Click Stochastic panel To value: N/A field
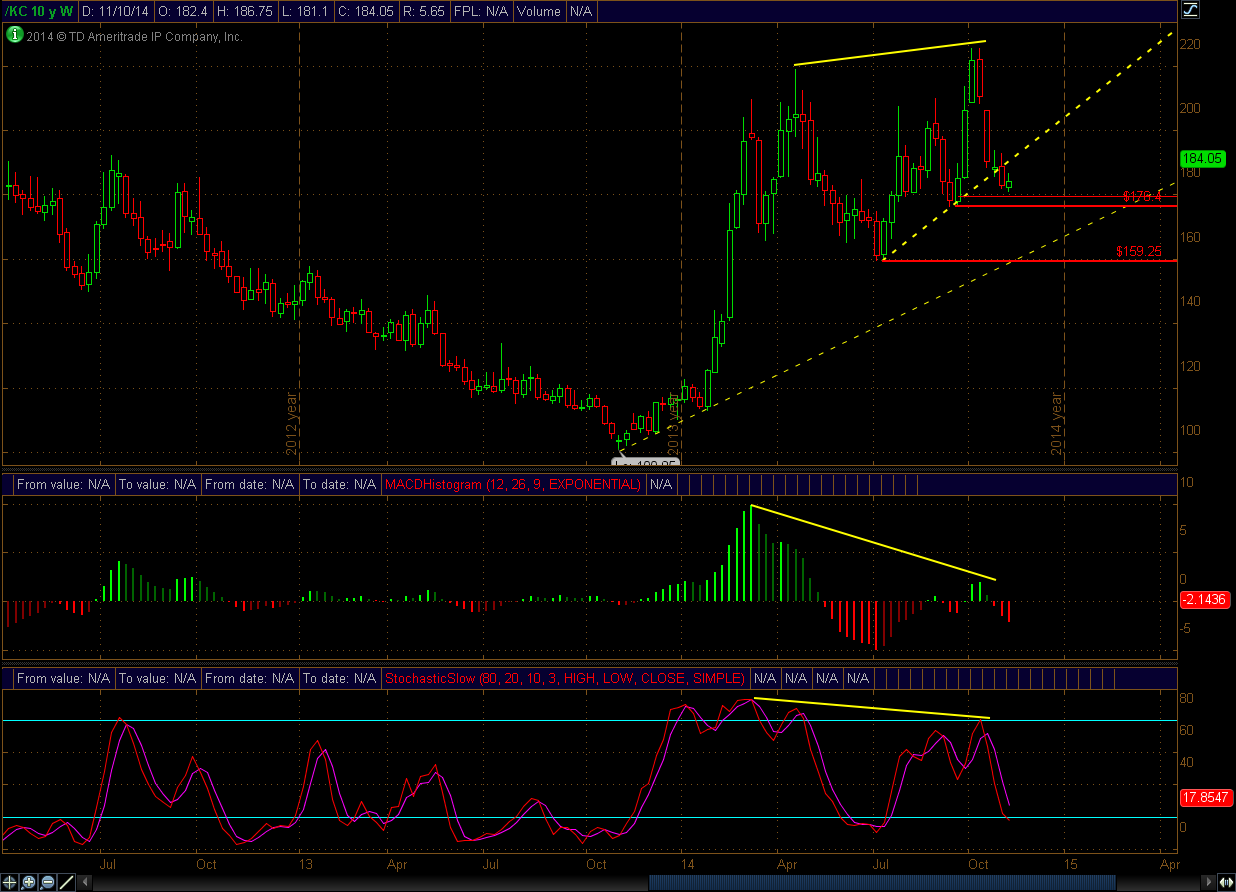Image resolution: width=1236 pixels, height=892 pixels. 158,678
